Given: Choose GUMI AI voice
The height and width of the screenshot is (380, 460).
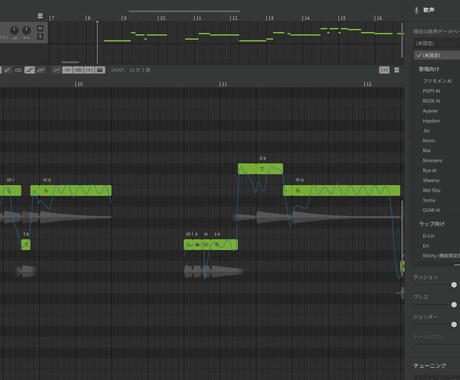Looking at the screenshot, I should point(431,210).
